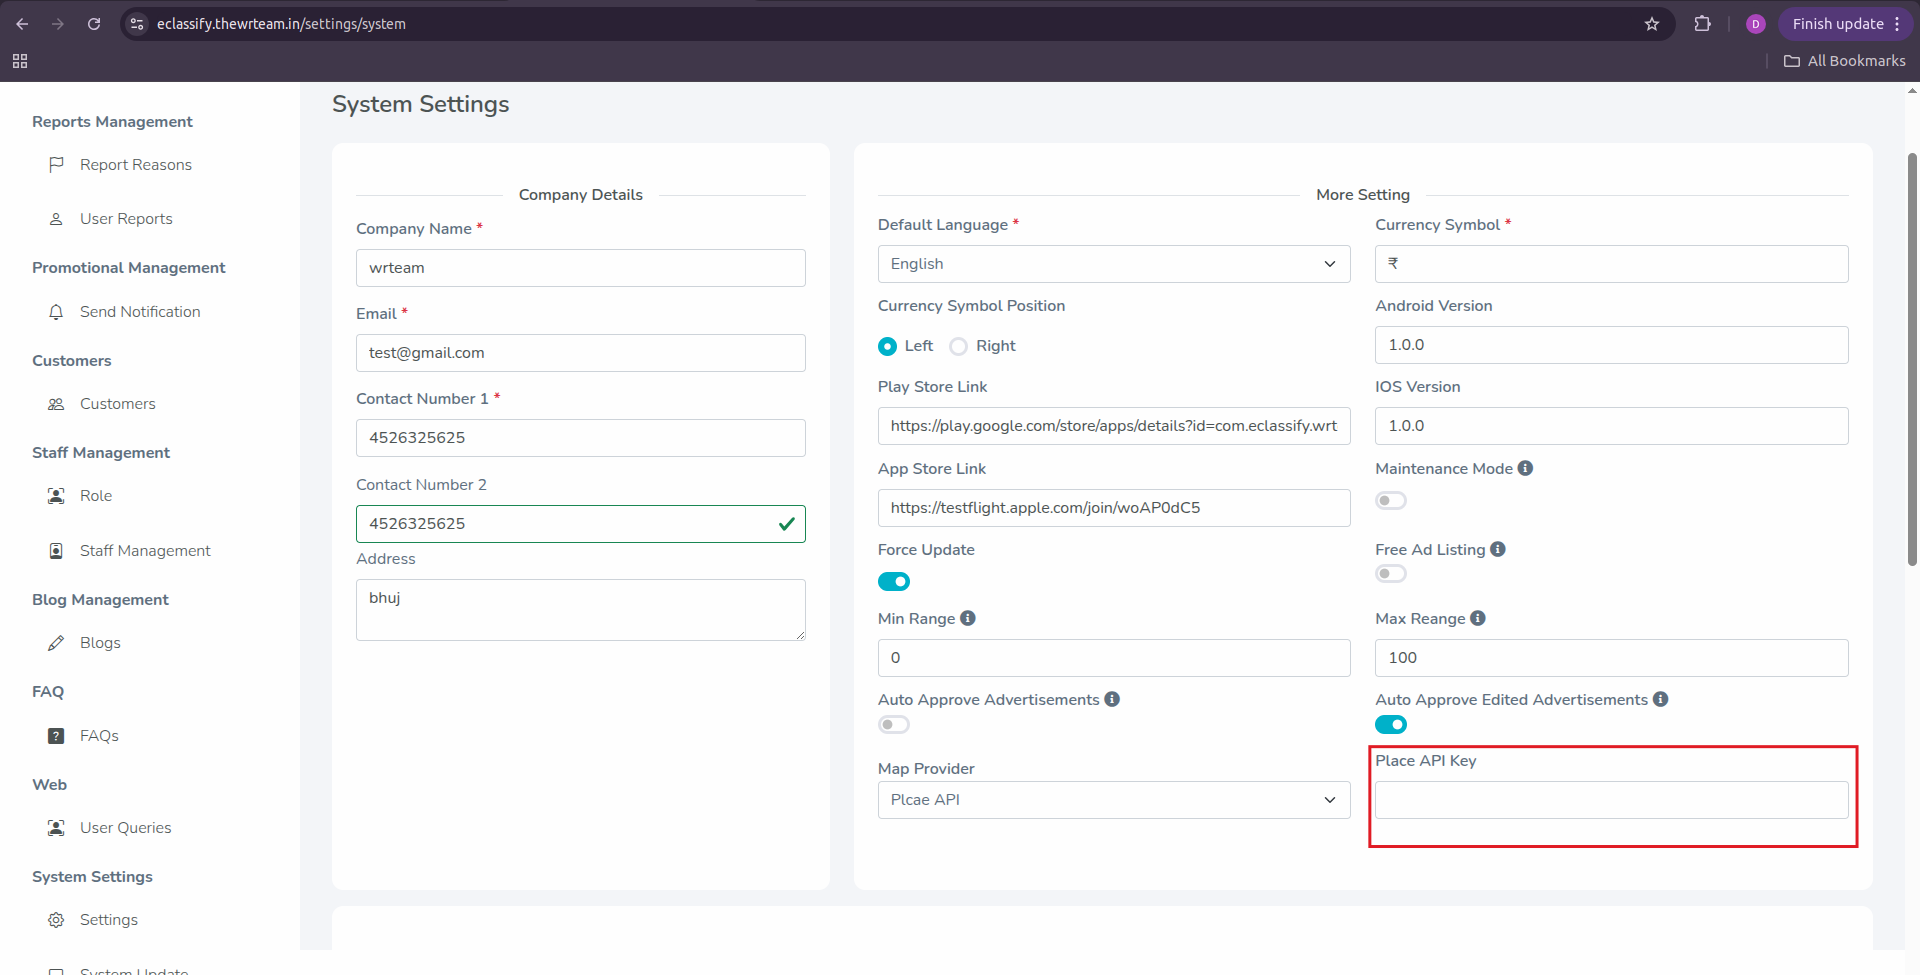
Task: Select the Report Reasons flag icon
Action: click(57, 165)
